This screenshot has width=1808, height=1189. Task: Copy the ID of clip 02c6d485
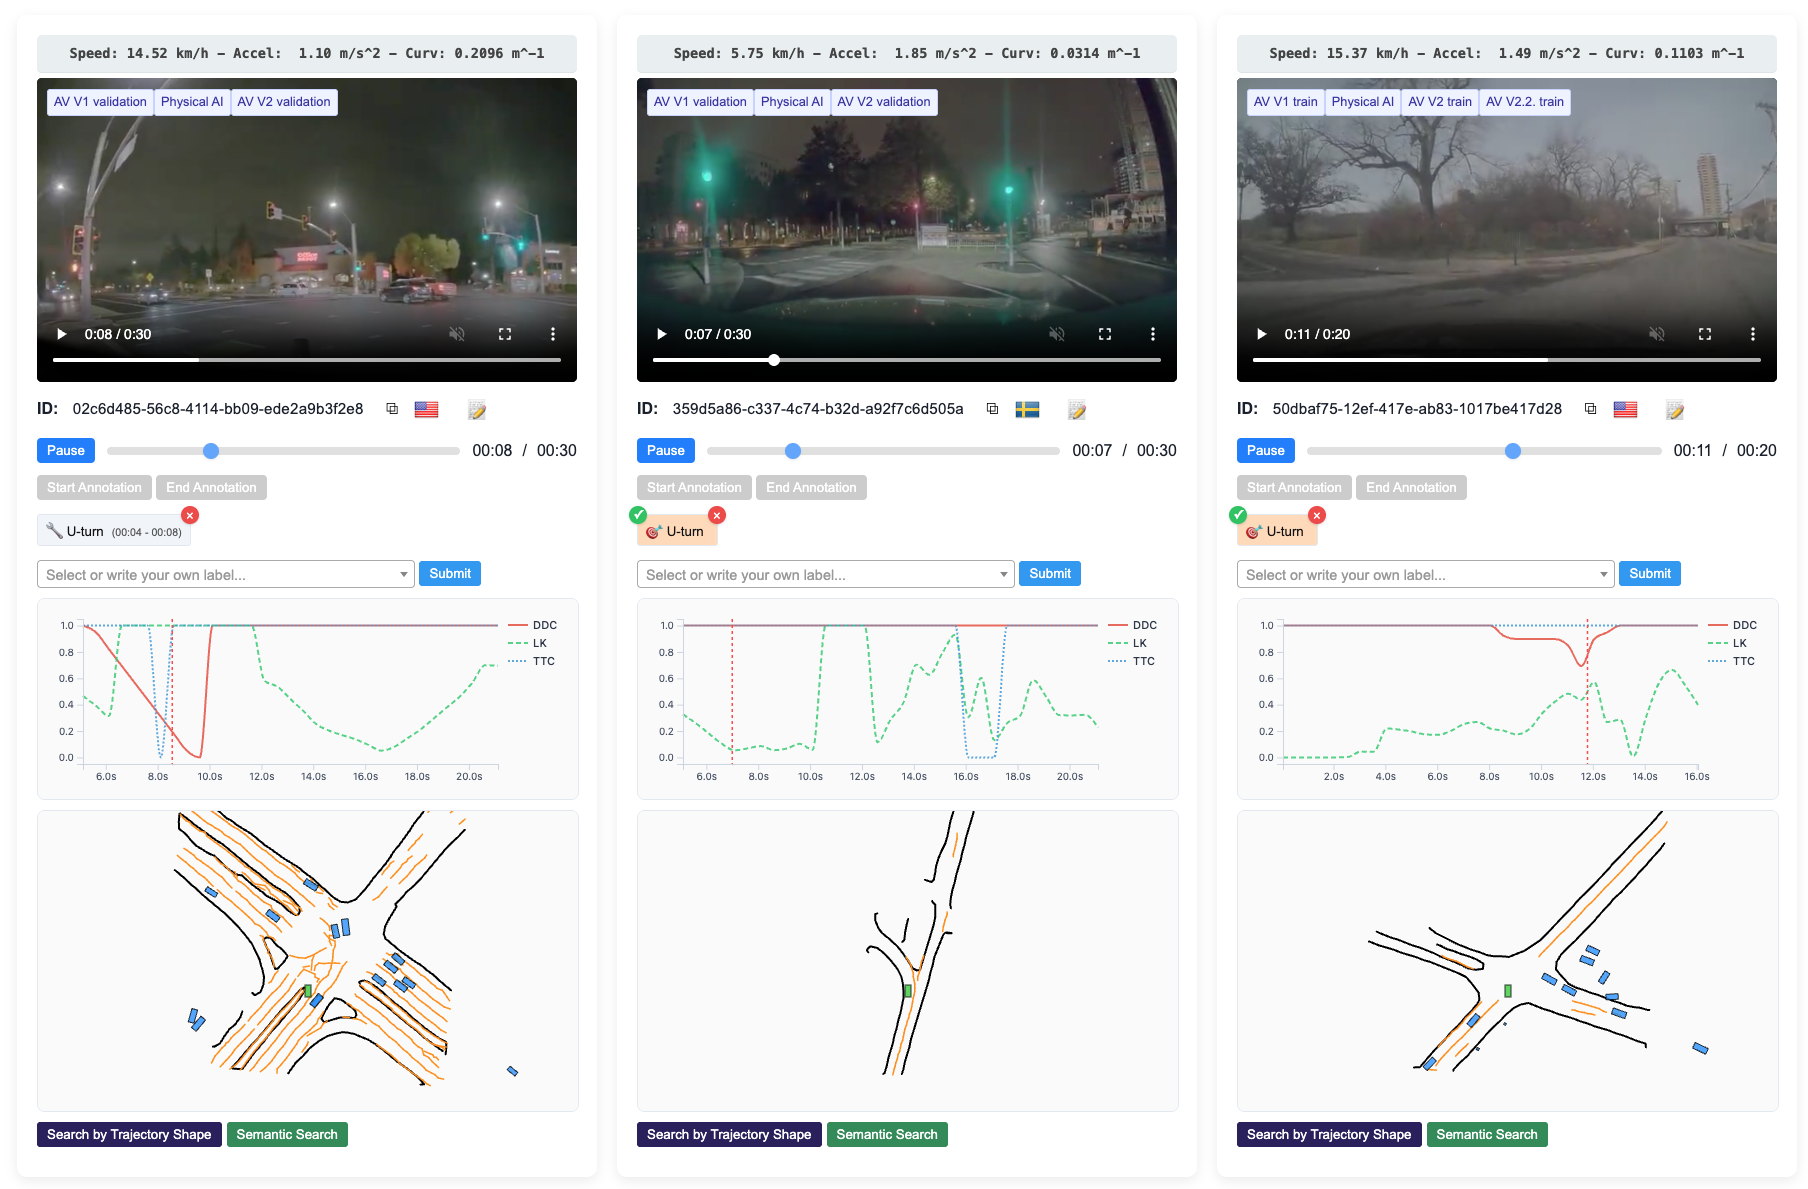click(x=392, y=409)
